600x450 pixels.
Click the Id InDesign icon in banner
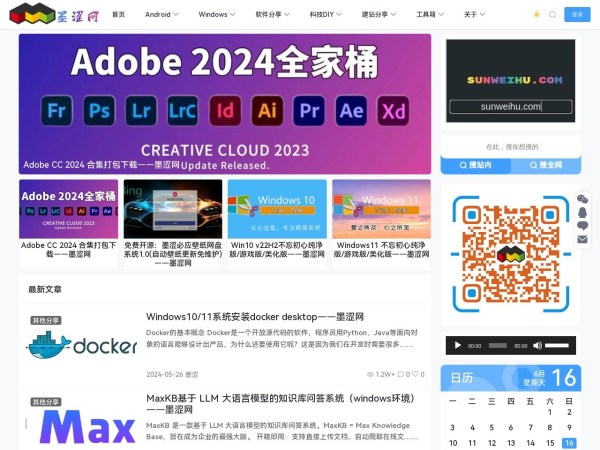click(x=225, y=111)
